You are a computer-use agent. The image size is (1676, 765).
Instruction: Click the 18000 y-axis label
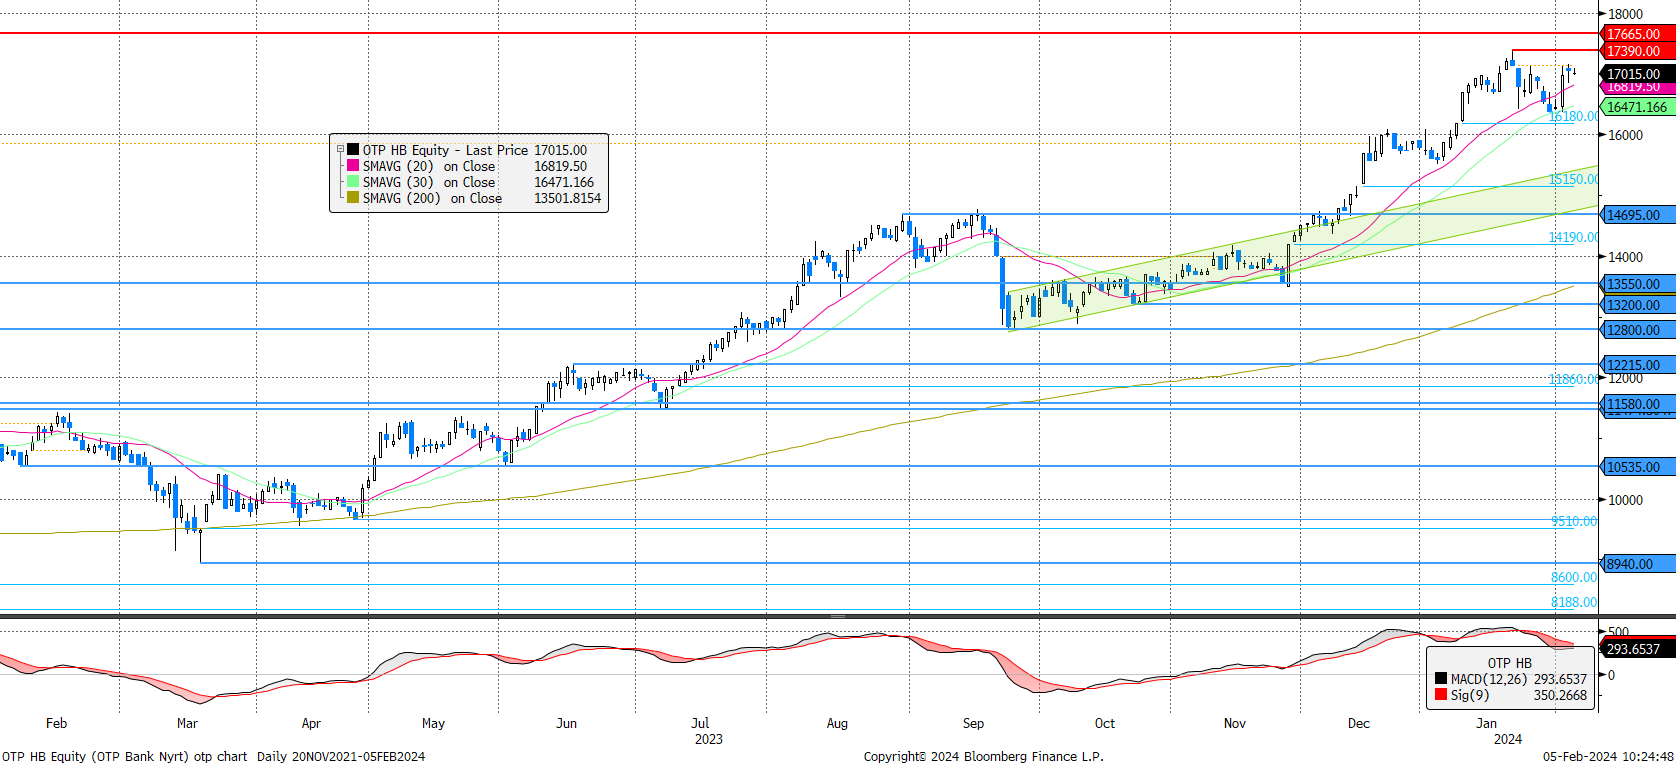click(1625, 14)
